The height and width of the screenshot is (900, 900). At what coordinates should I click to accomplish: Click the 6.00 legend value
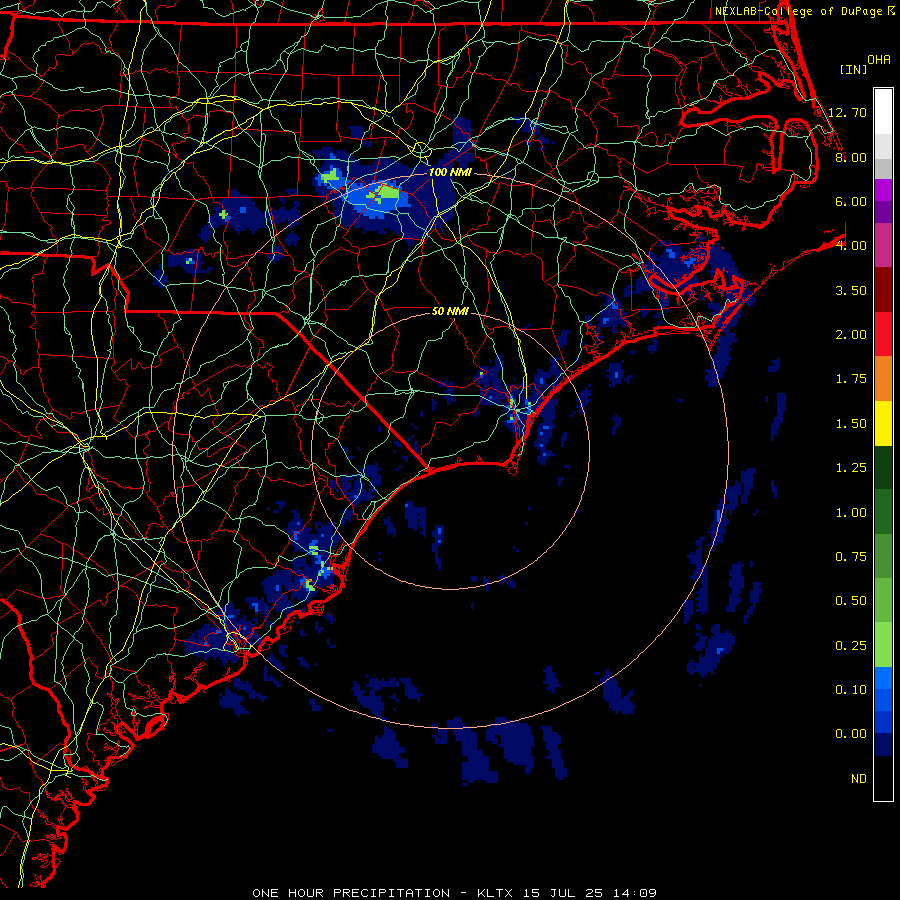pyautogui.click(x=851, y=201)
